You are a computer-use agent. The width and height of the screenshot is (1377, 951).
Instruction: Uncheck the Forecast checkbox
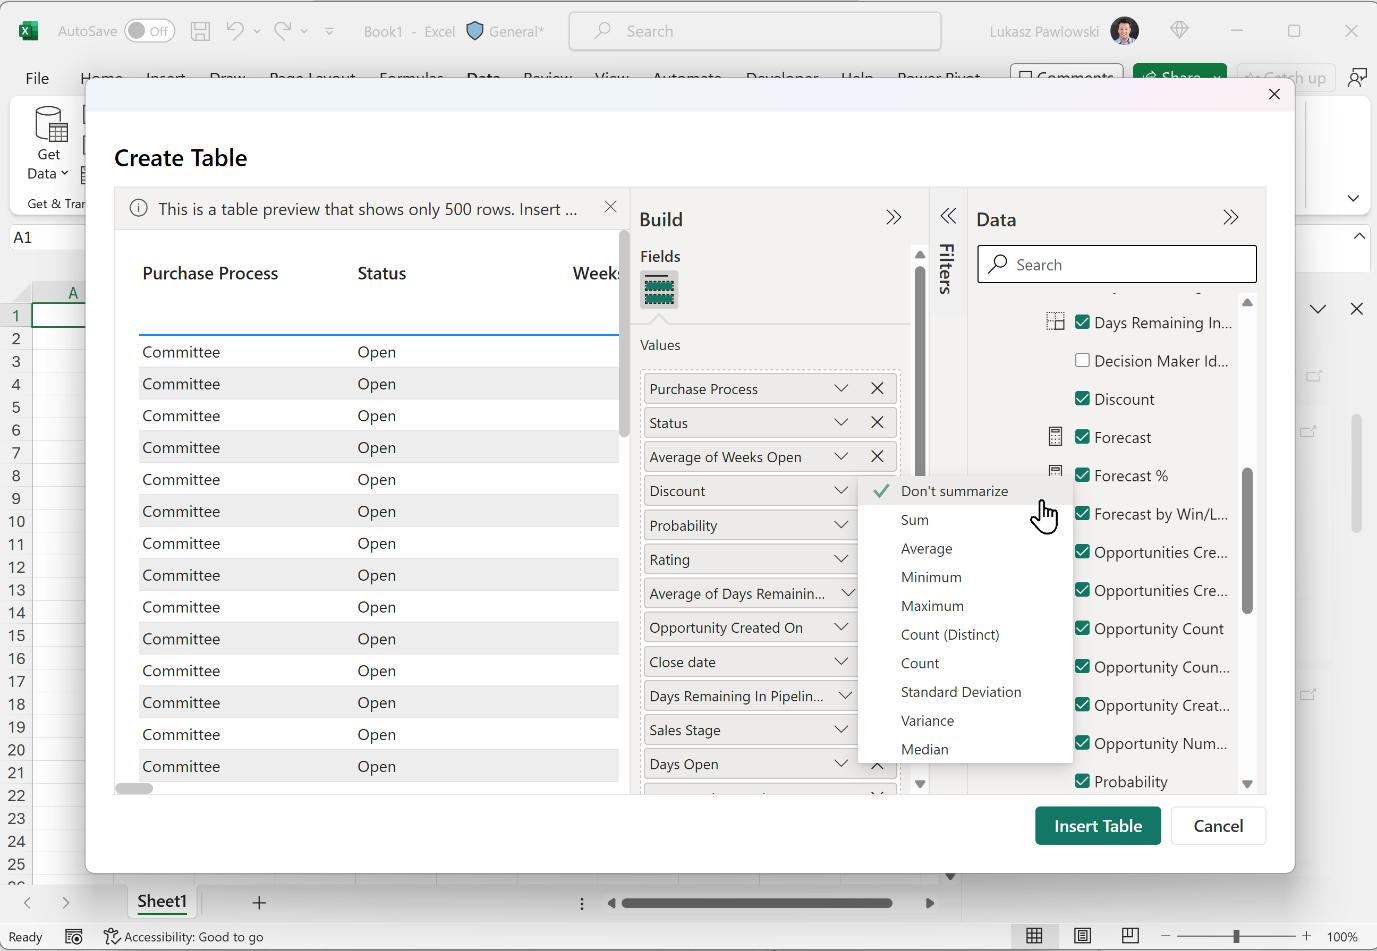[1082, 436]
